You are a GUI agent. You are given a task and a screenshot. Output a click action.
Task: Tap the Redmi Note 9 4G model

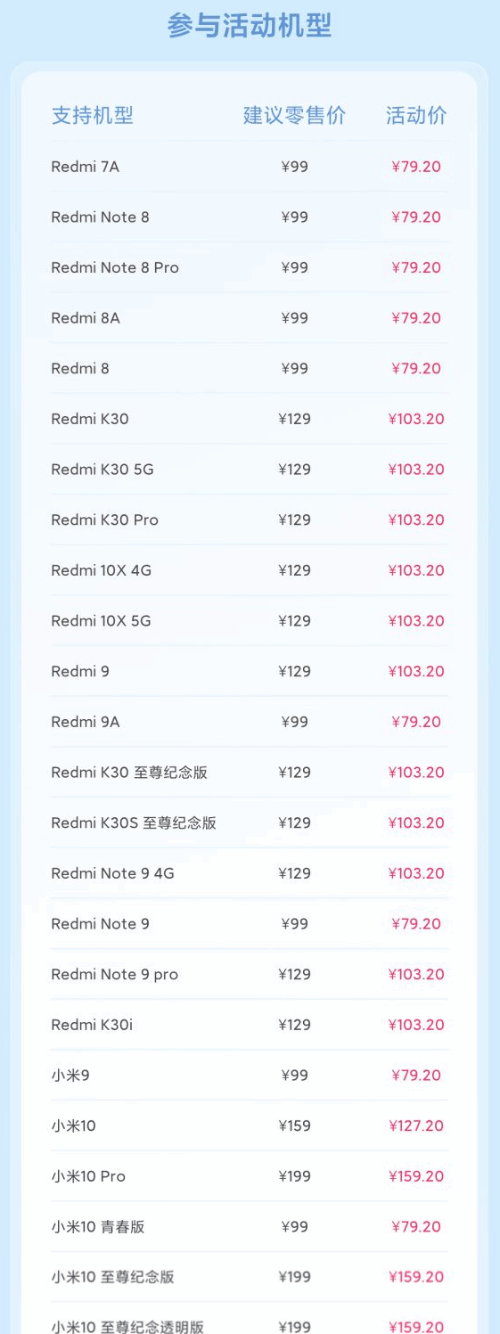click(x=113, y=873)
